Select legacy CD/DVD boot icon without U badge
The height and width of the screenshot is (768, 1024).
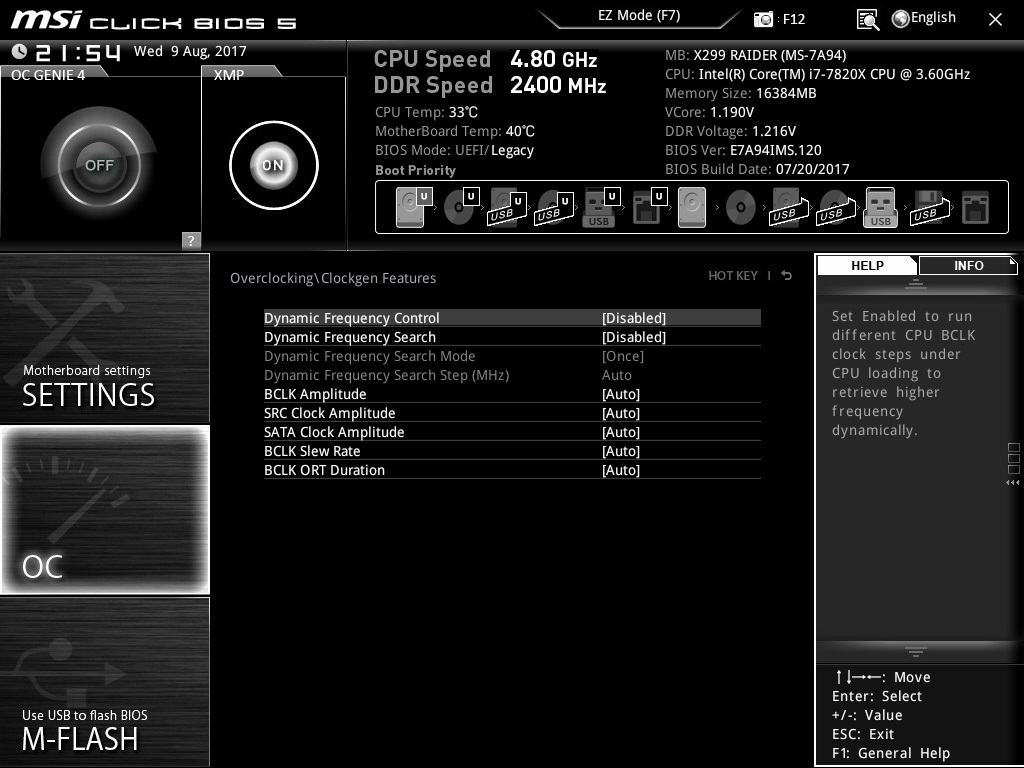tap(741, 208)
